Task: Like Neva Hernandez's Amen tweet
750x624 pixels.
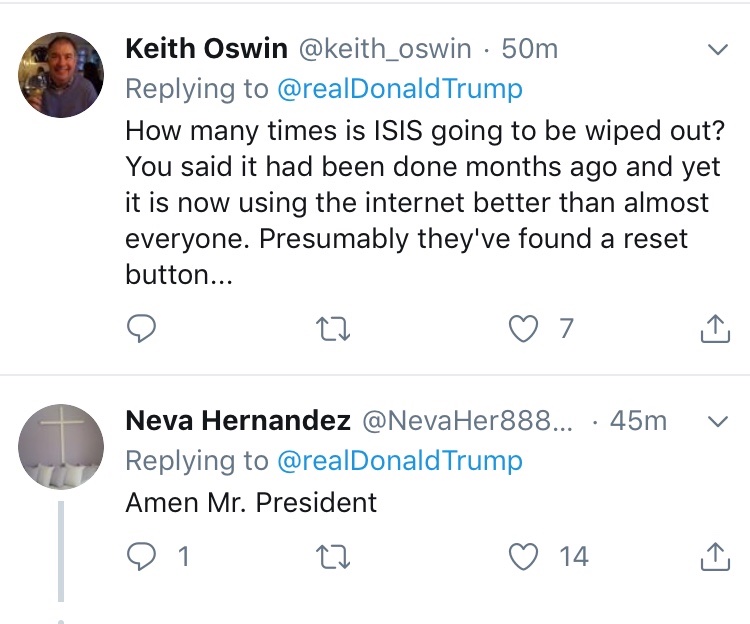Action: point(524,557)
